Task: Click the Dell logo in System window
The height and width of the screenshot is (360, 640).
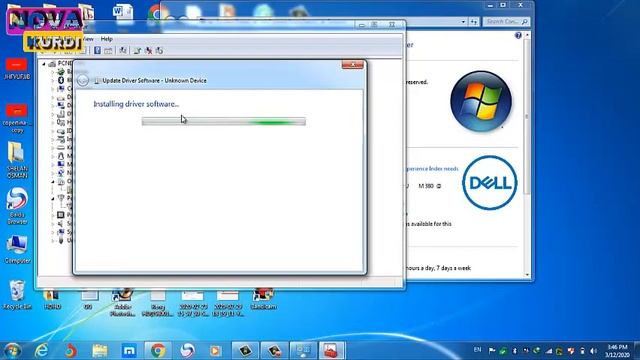Action: 490,182
